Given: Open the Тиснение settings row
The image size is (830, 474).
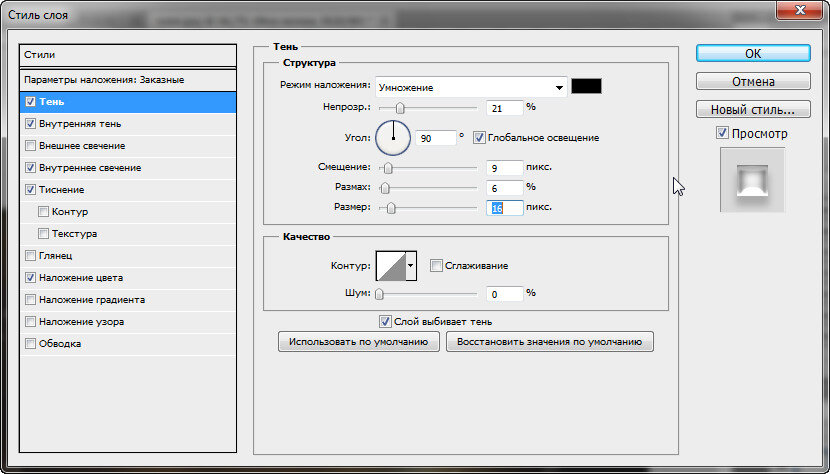Looking at the screenshot, I should [128, 190].
